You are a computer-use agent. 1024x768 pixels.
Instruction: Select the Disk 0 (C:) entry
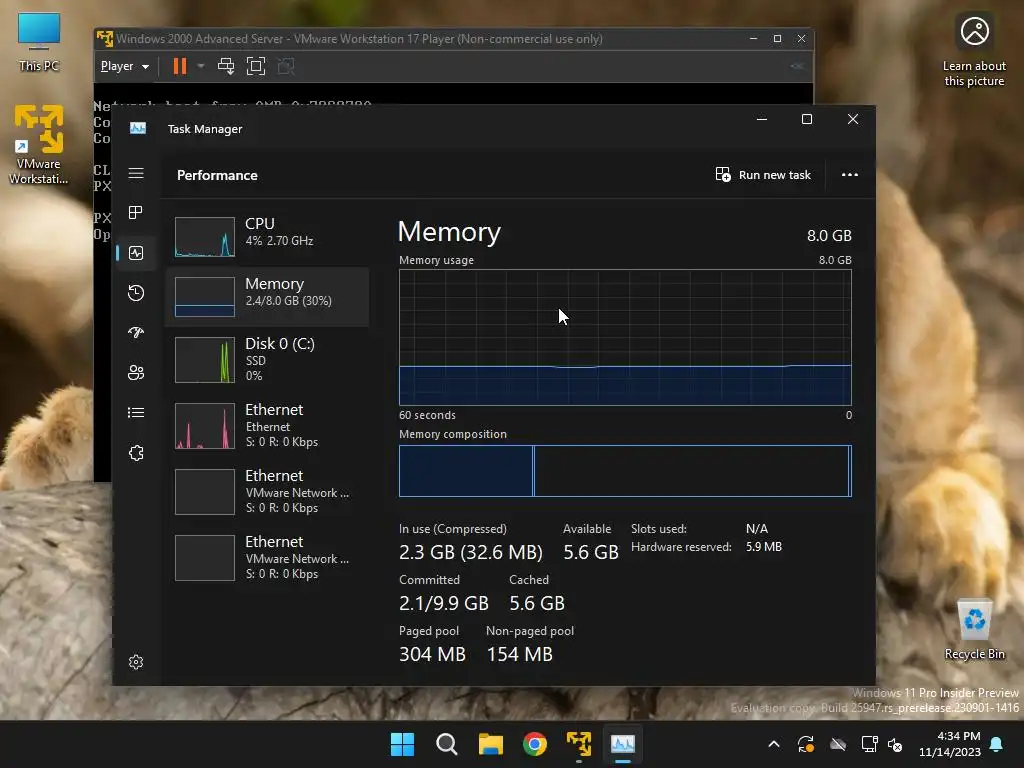click(267, 359)
